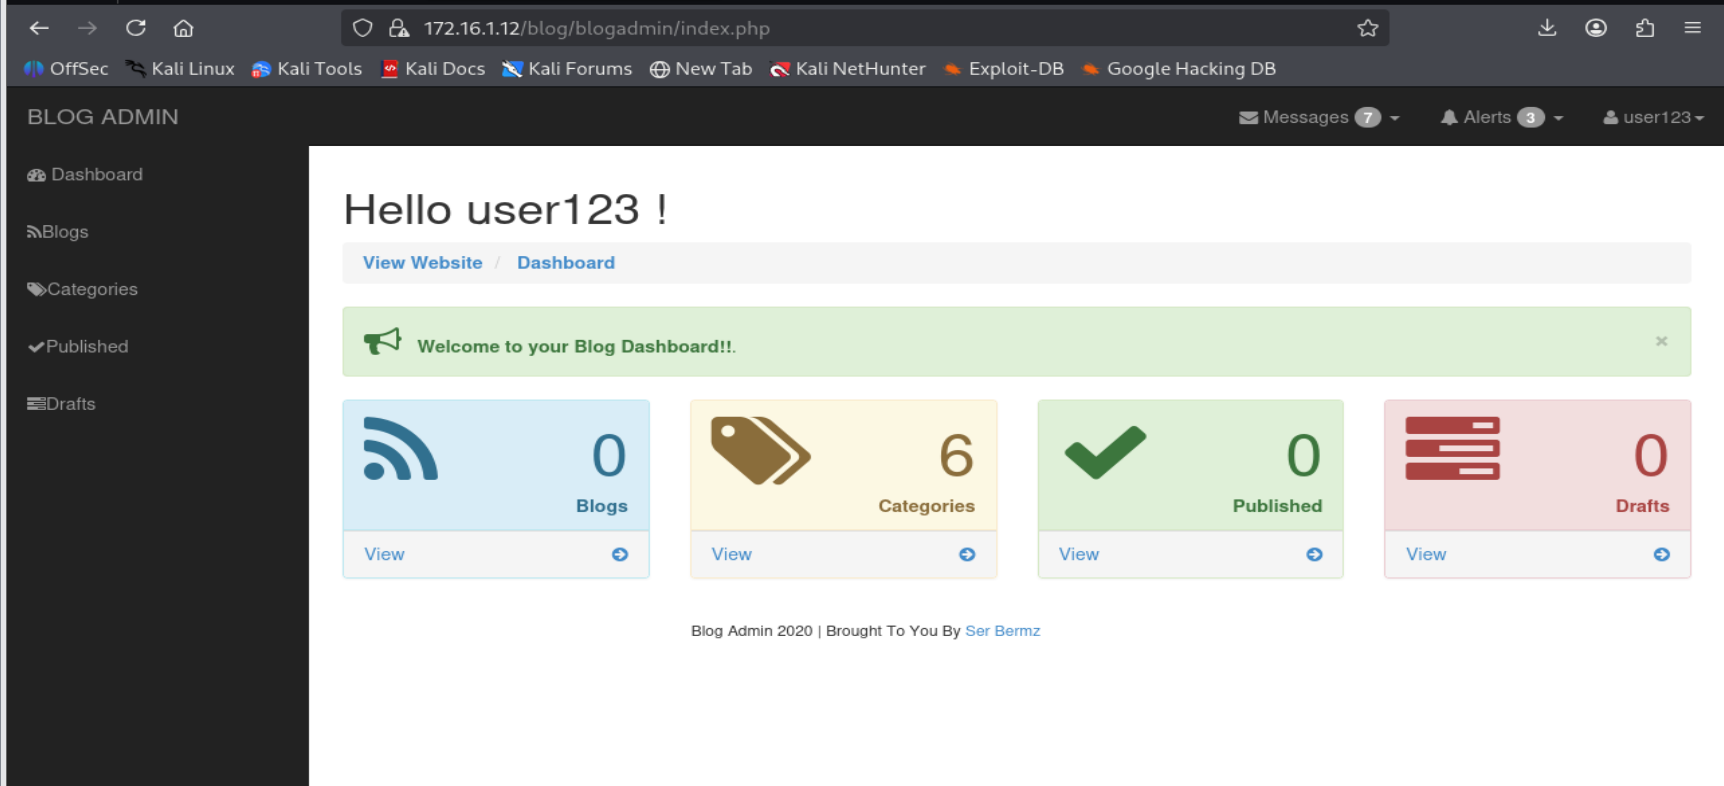This screenshot has height=786, width=1724.
Task: Click the insecure connection lock icon
Action: (399, 28)
